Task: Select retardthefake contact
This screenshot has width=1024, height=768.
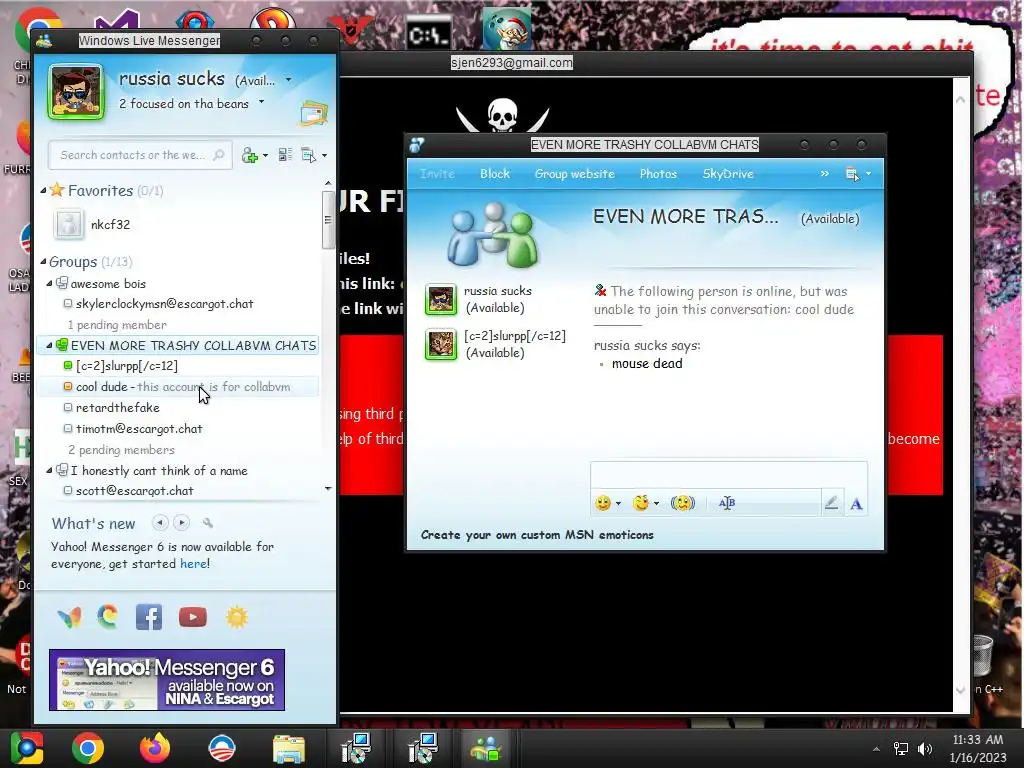Action: 118,408
